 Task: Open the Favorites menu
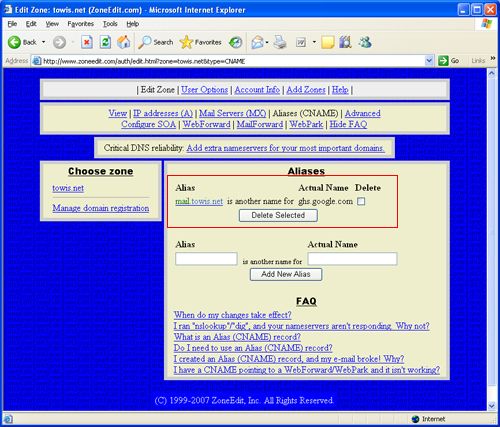click(x=80, y=24)
